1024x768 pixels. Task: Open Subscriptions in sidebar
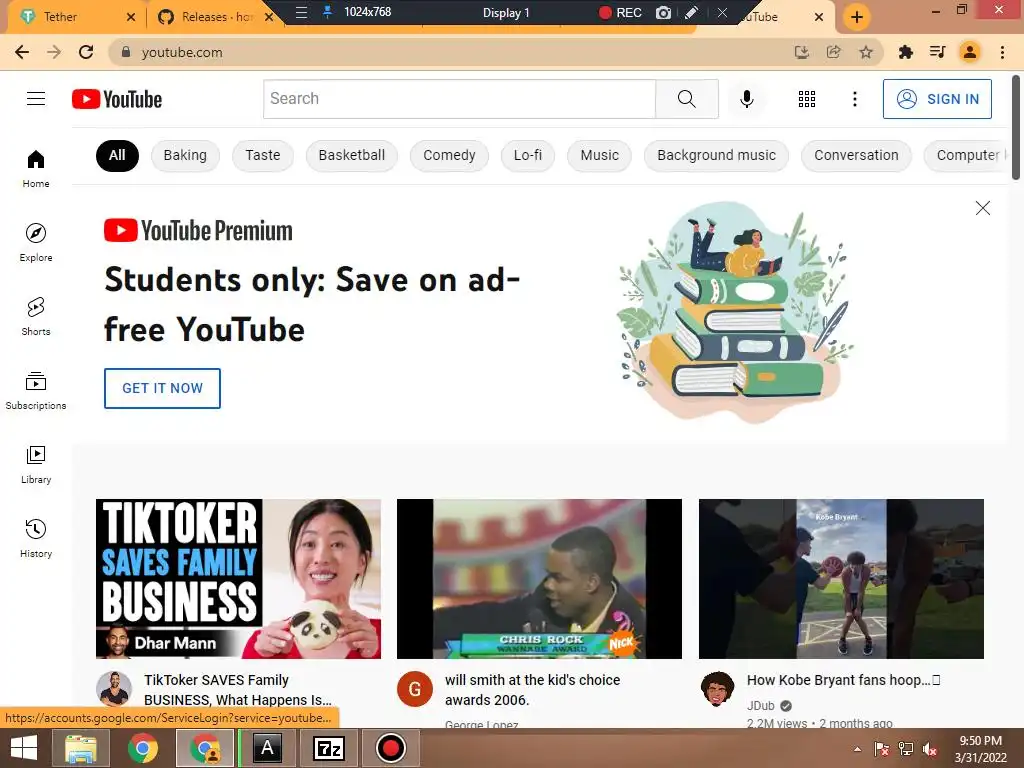[x=36, y=390]
